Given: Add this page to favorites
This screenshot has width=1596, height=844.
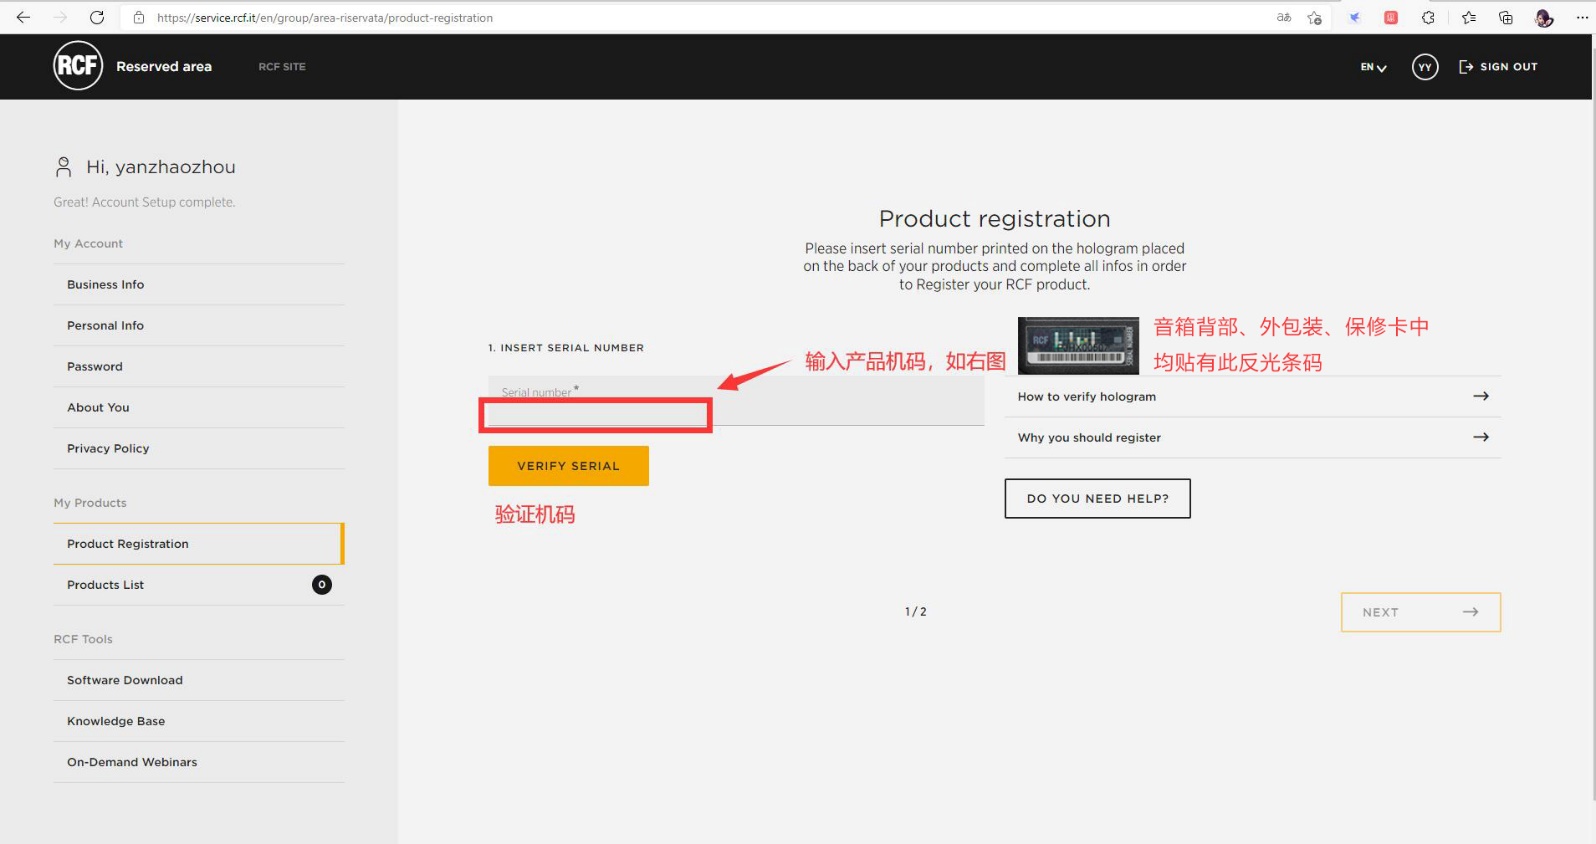Looking at the screenshot, I should (x=1314, y=17).
